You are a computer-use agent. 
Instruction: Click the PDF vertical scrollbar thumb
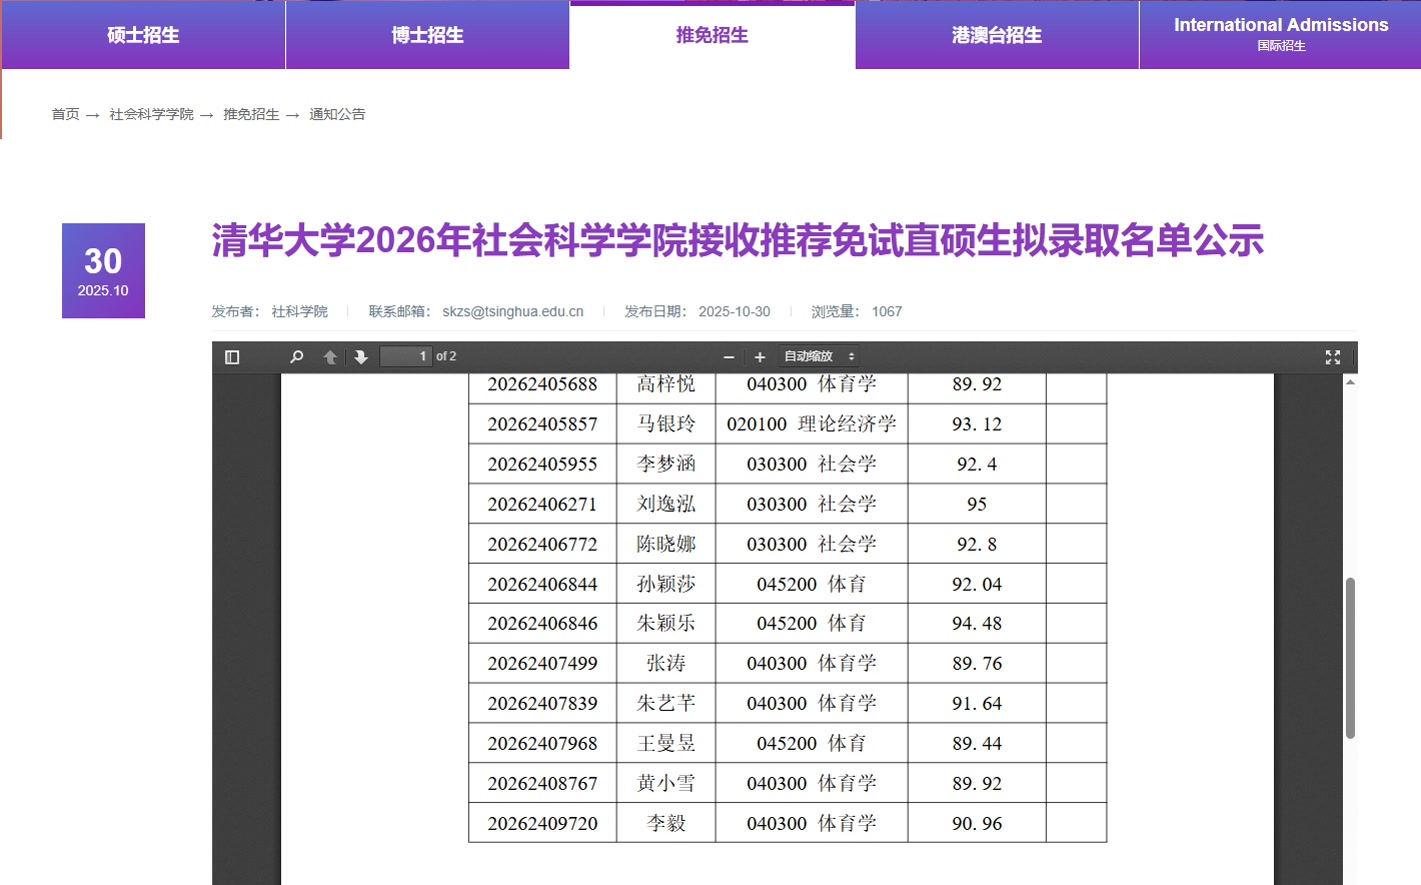click(x=1350, y=657)
